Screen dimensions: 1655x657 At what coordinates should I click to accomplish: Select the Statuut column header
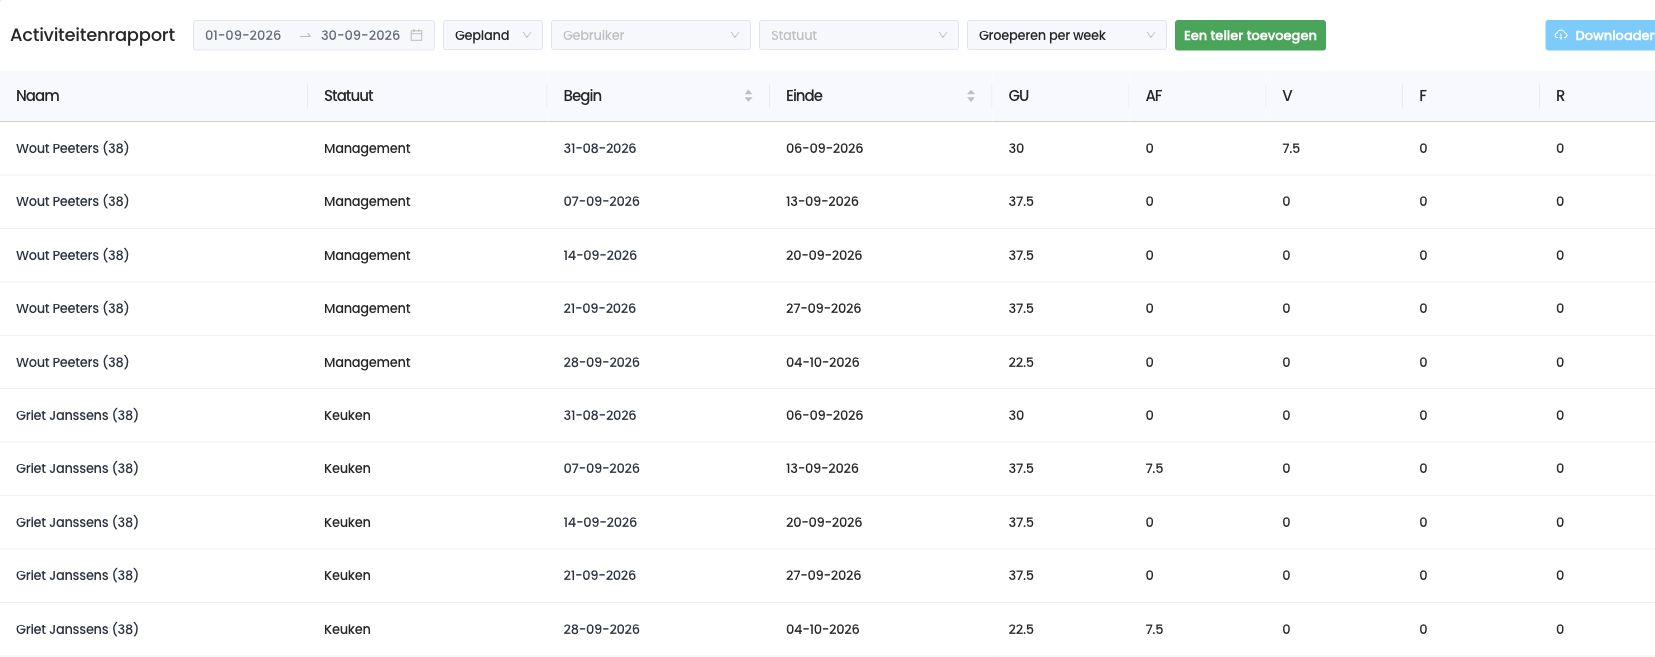tap(348, 96)
